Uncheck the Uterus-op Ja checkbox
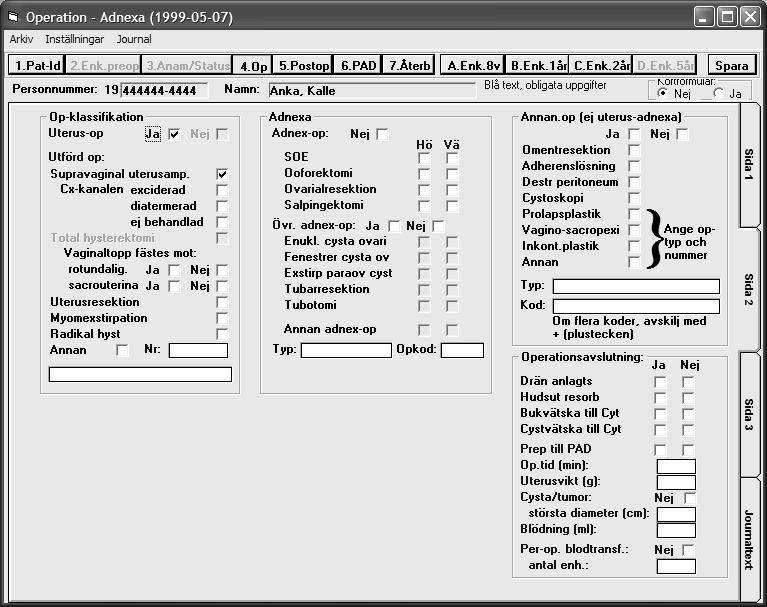This screenshot has width=767, height=607. click(174, 134)
